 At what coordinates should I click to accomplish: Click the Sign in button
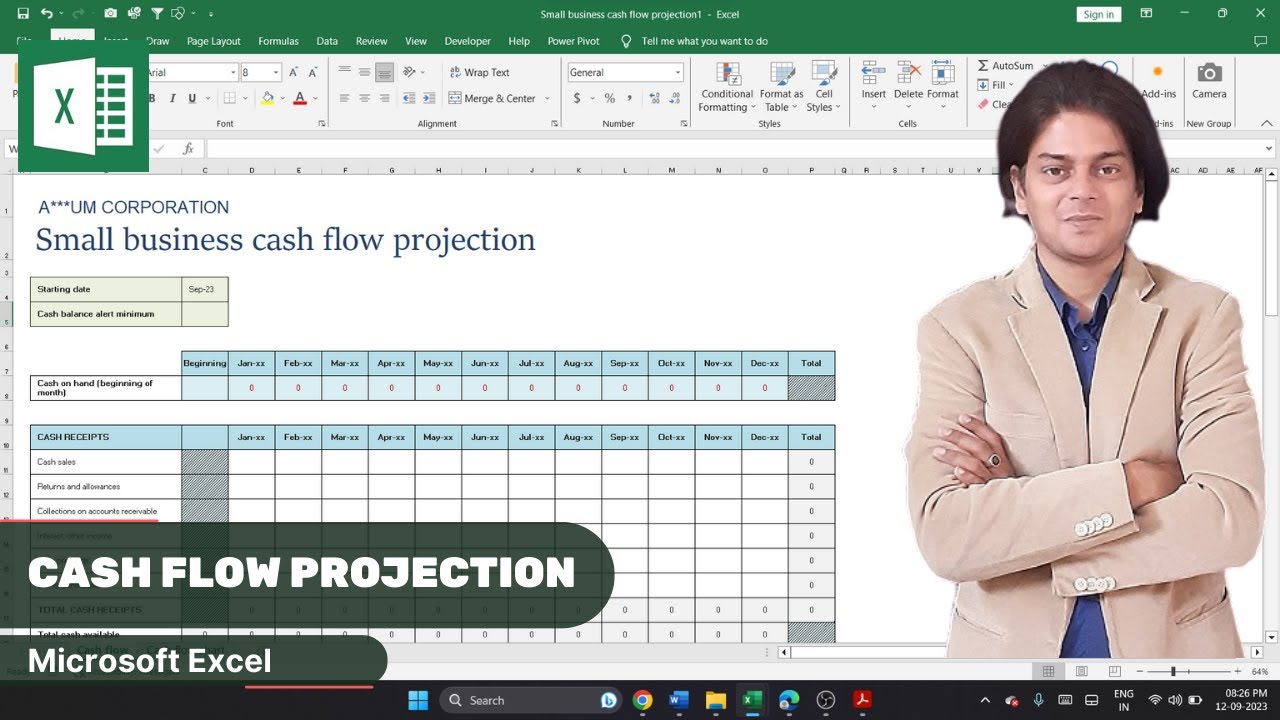click(x=1098, y=14)
